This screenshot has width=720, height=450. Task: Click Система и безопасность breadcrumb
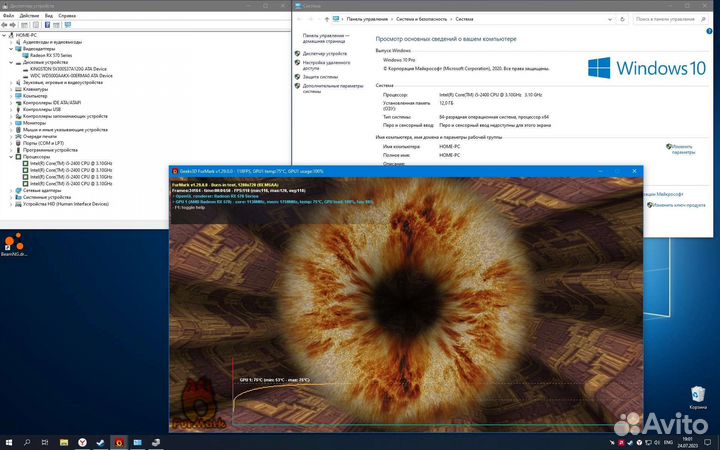coord(421,19)
